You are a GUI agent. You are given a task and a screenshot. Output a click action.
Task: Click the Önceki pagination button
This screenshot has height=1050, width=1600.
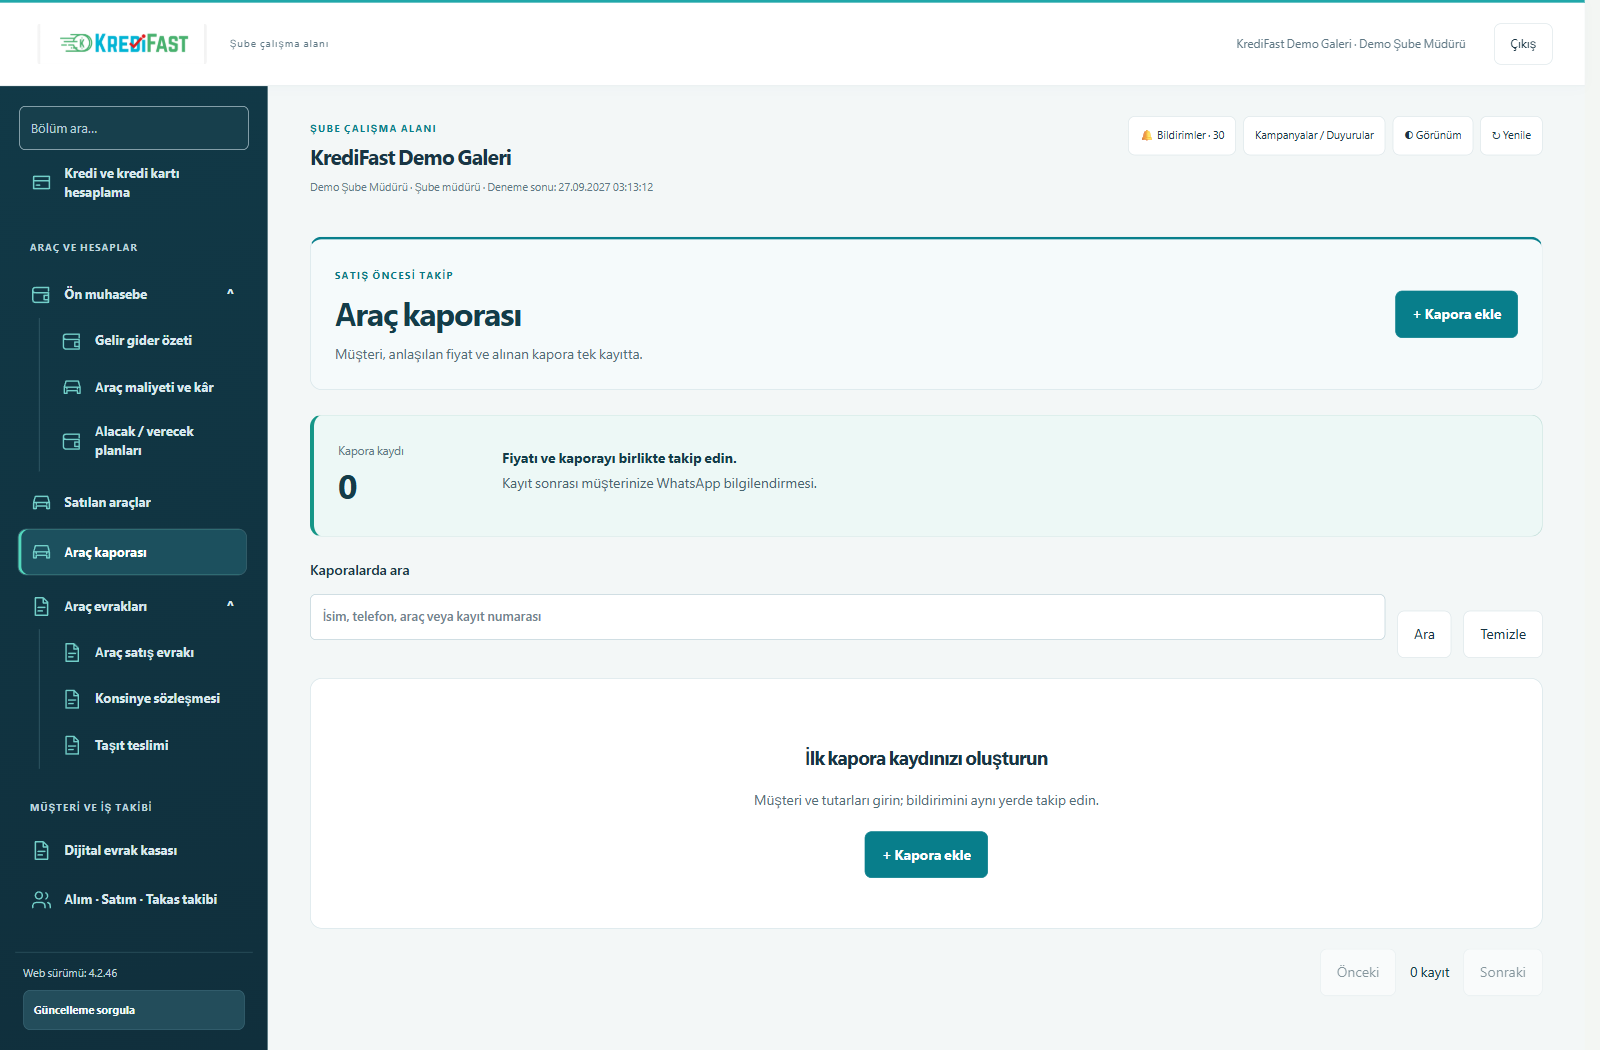click(x=1357, y=972)
